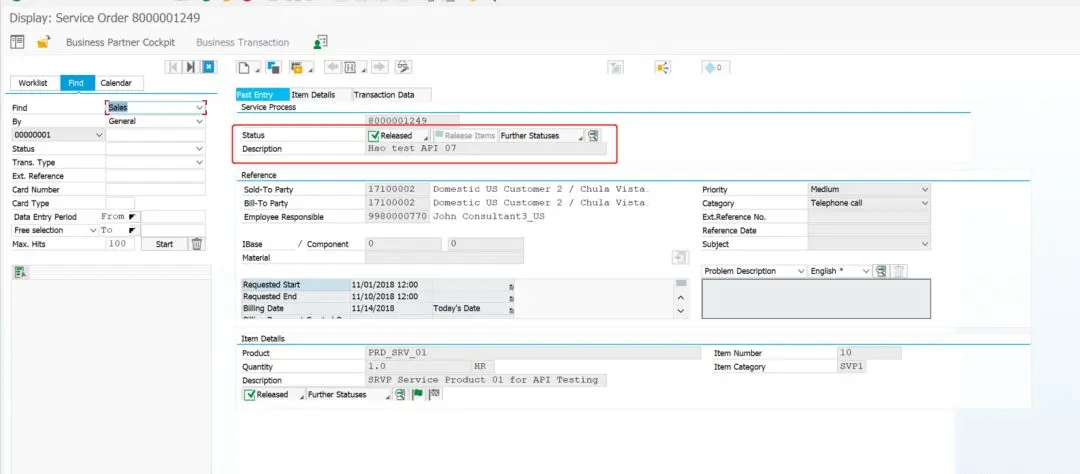Click the trash icon beside Start
The height and width of the screenshot is (474, 1080).
pyautogui.click(x=197, y=244)
